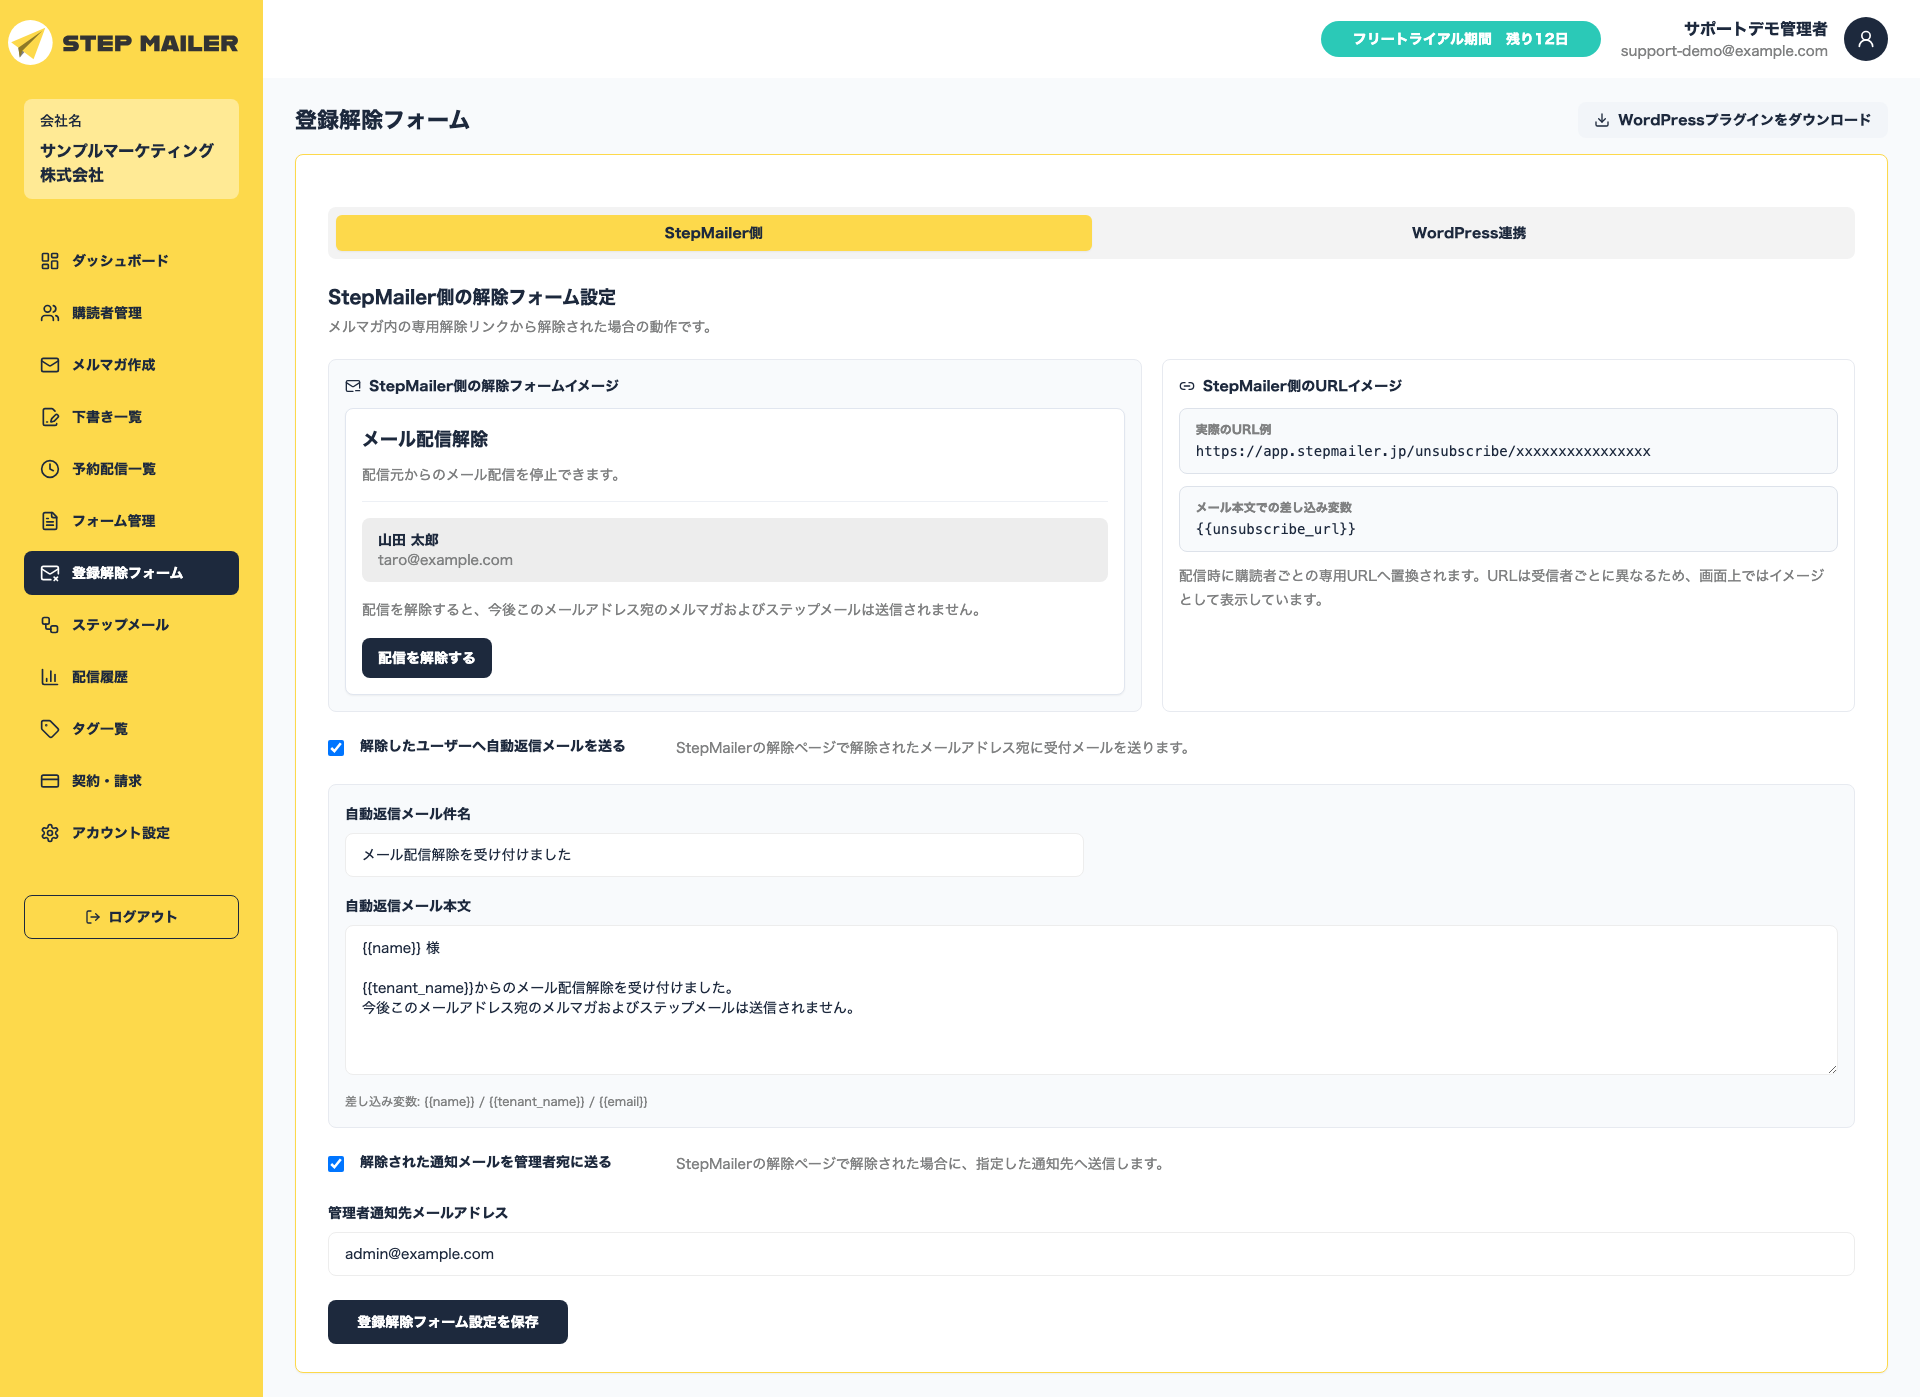Open the ダッシュボード dashboard icon
The height and width of the screenshot is (1397, 1920).
pos(50,261)
